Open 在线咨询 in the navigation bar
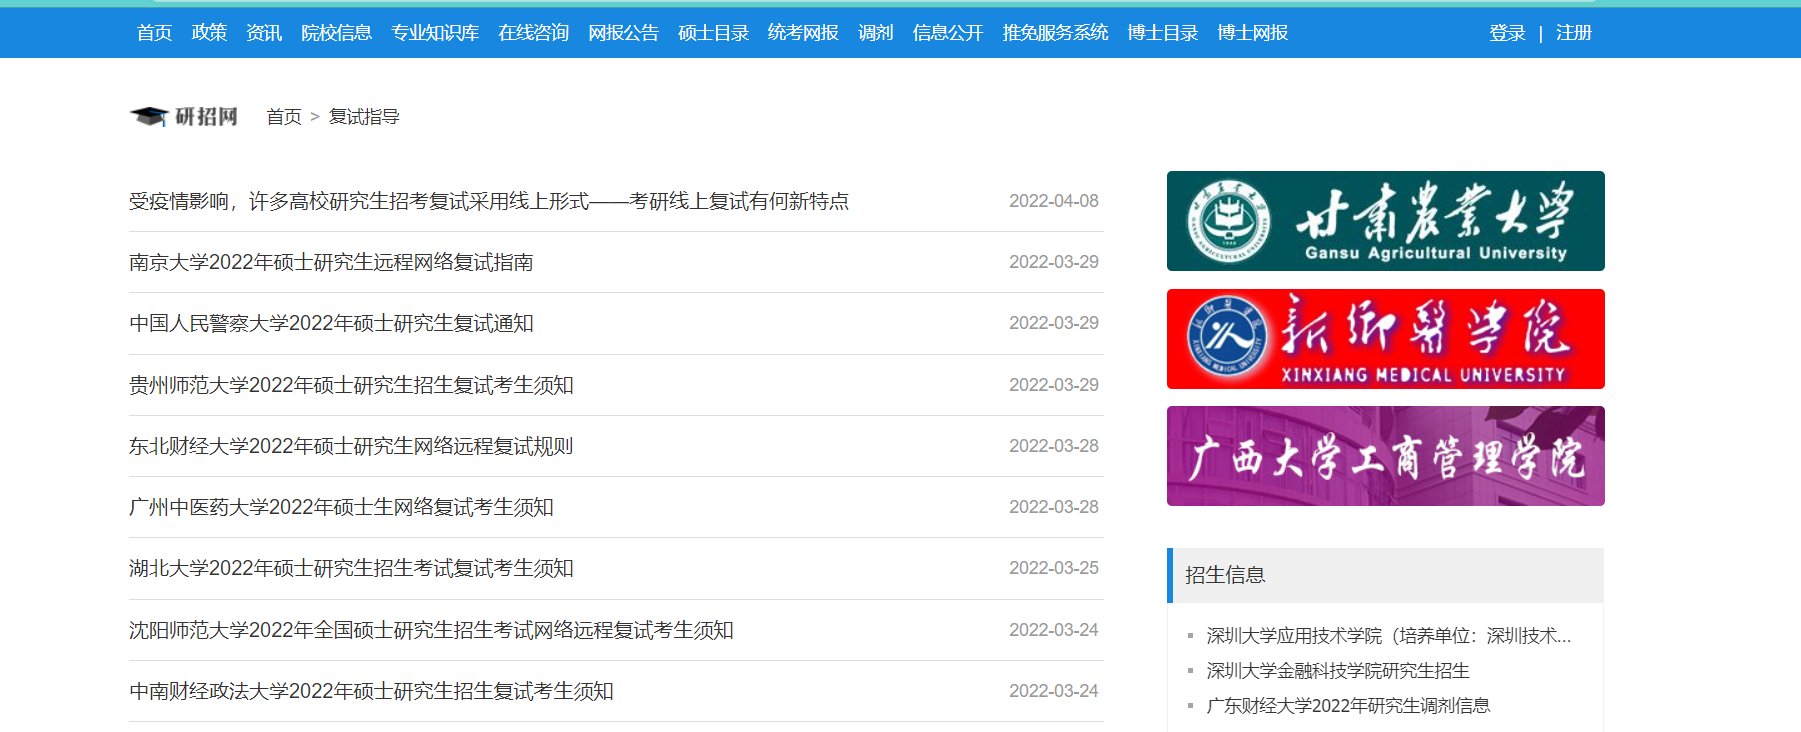1801x732 pixels. 534,33
